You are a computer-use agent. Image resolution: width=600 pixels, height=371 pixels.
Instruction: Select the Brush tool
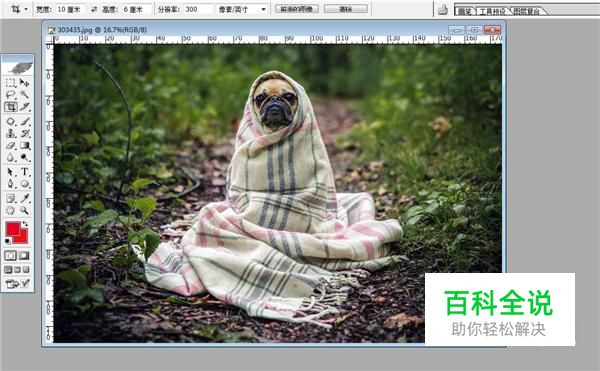click(24, 122)
